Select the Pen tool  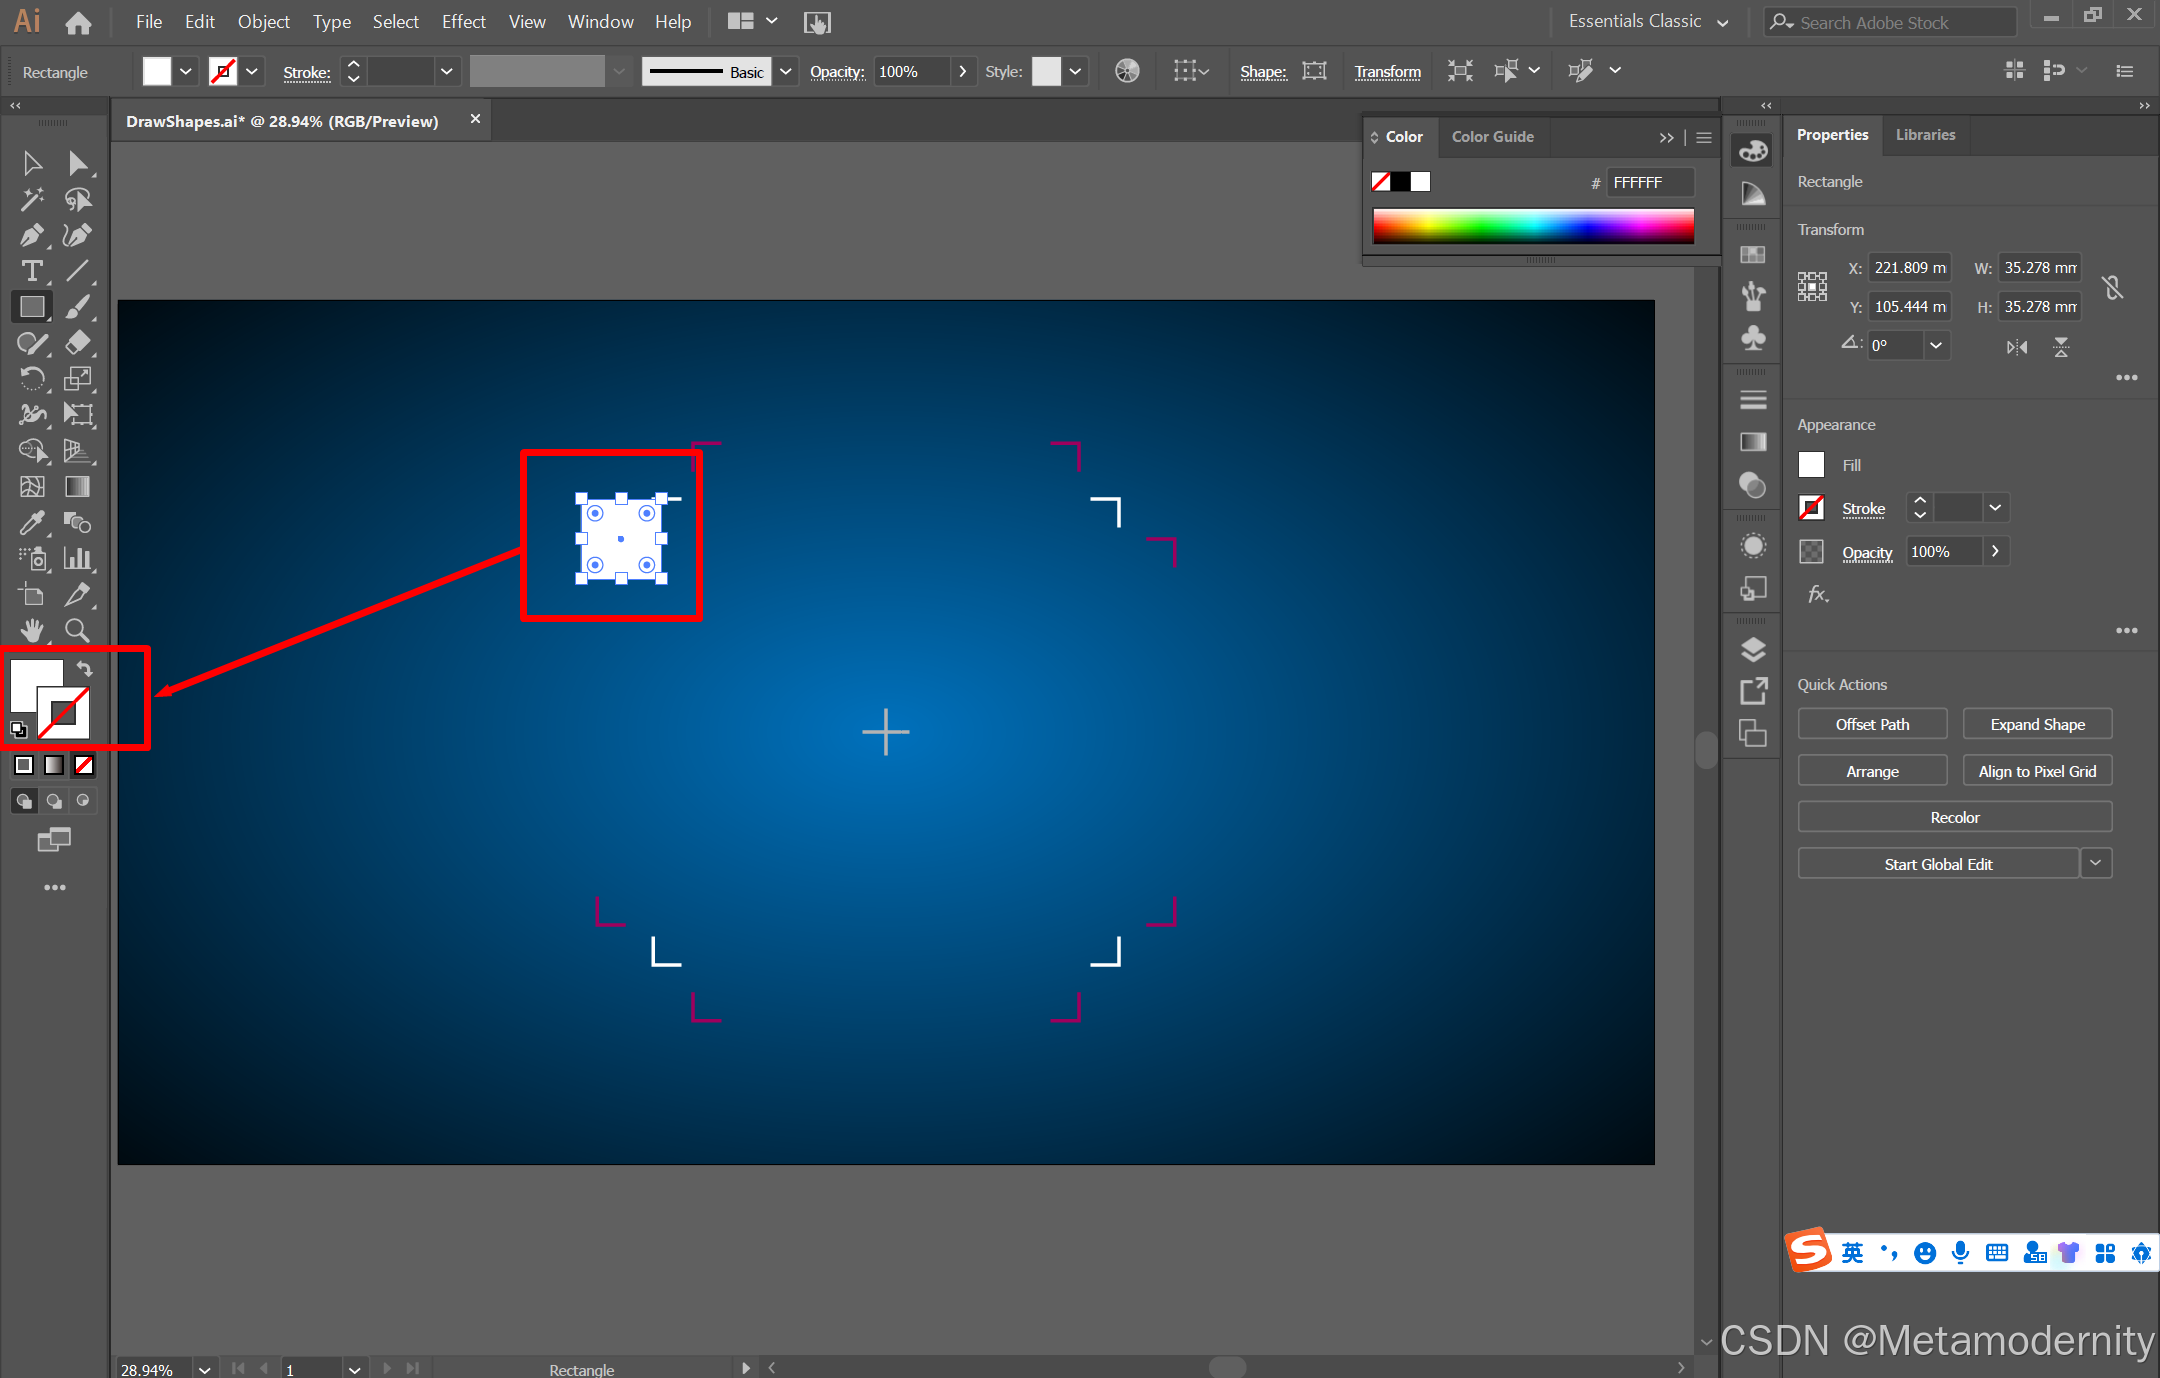coord(31,235)
